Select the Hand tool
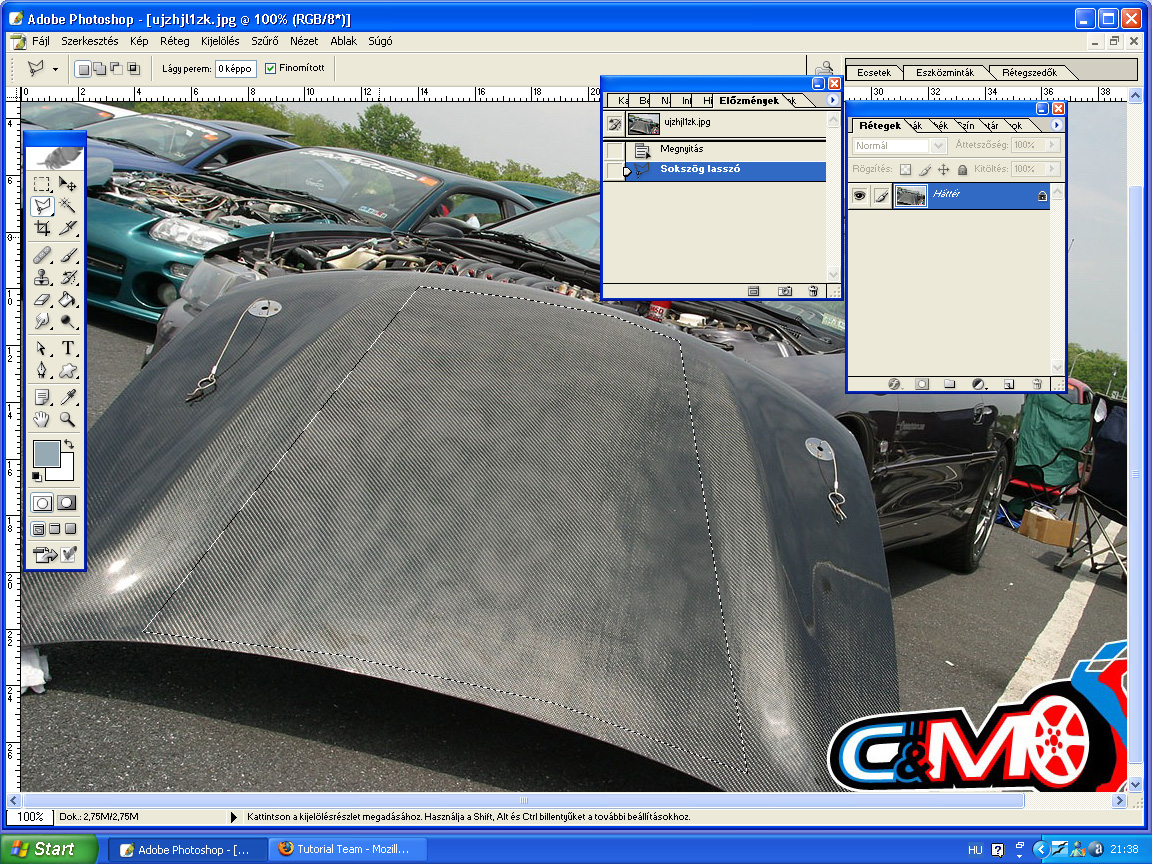Viewport: 1152px width, 864px height. 42,419
